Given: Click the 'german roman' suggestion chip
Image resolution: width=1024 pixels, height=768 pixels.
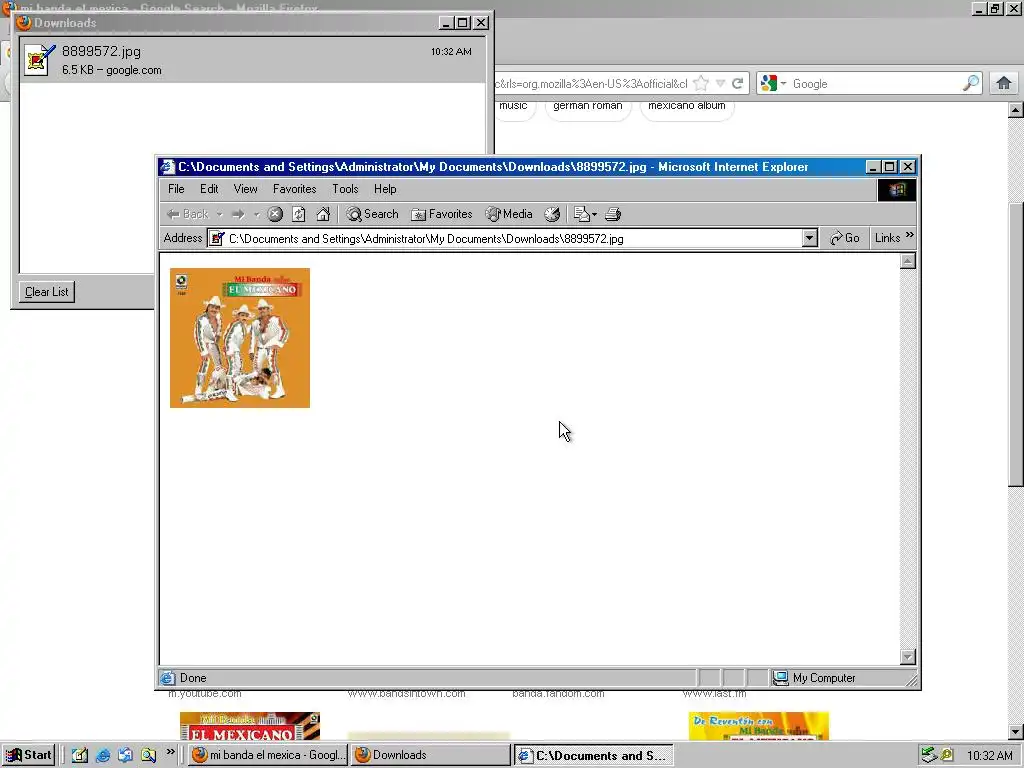Looking at the screenshot, I should tap(588, 108).
